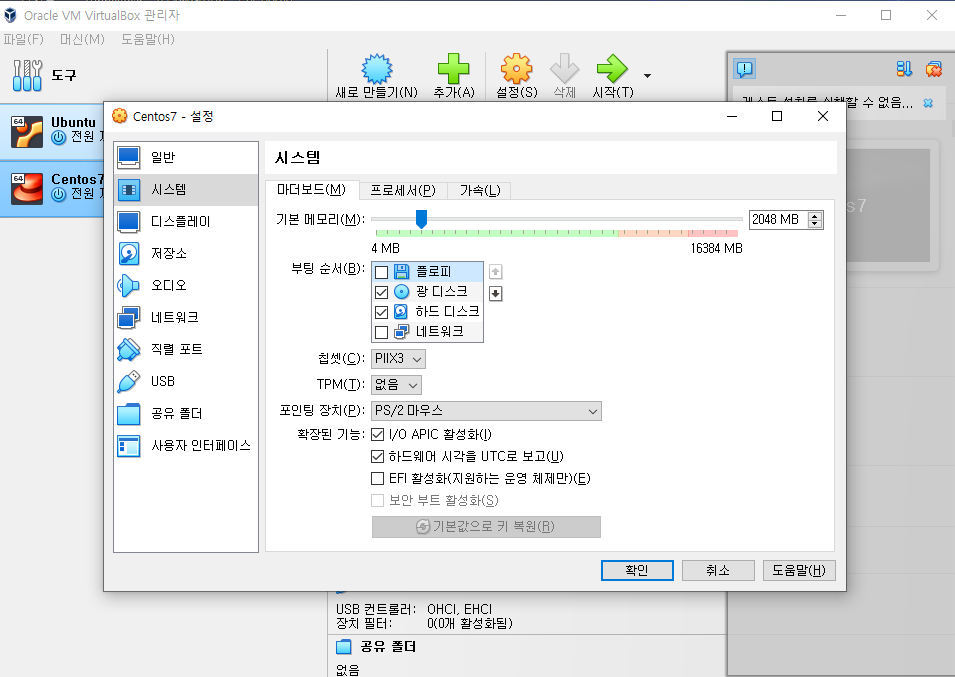The height and width of the screenshot is (677, 955).
Task: Select the Tools (도구) icon
Action: point(27,75)
